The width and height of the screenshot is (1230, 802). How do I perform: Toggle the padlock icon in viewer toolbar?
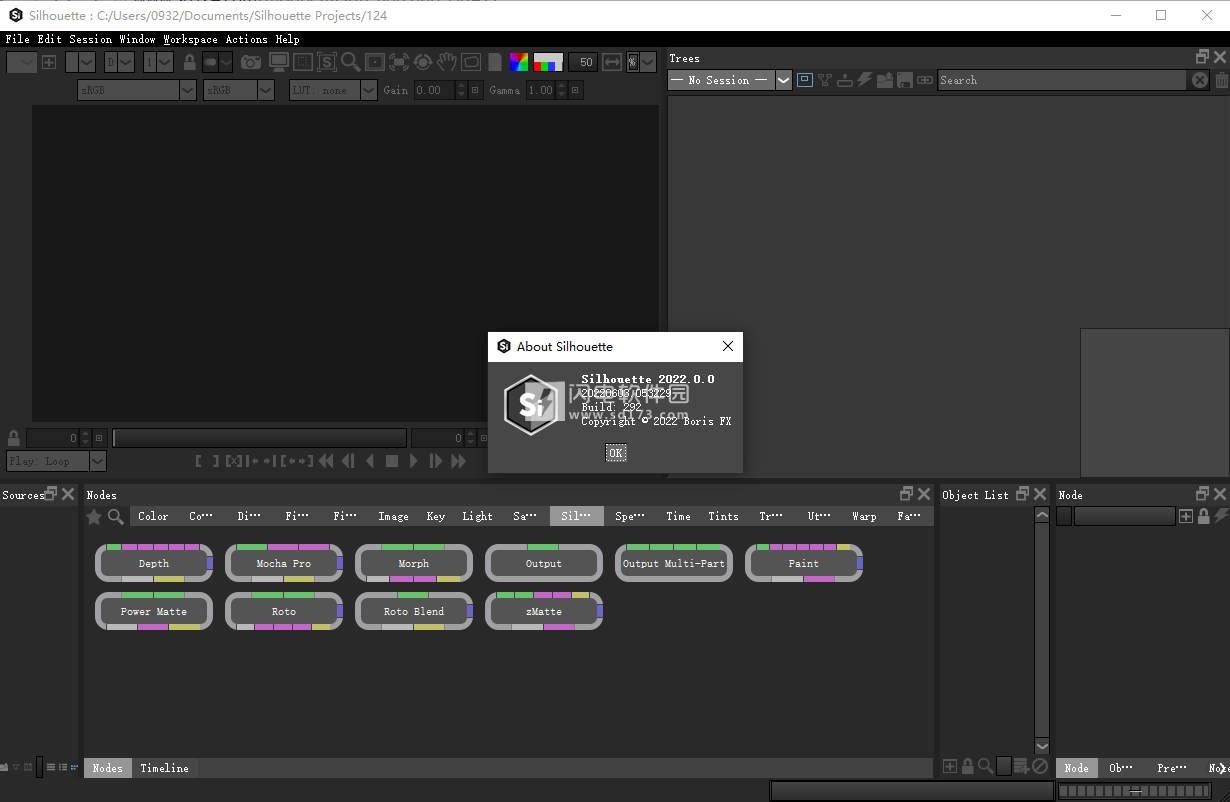coord(190,62)
